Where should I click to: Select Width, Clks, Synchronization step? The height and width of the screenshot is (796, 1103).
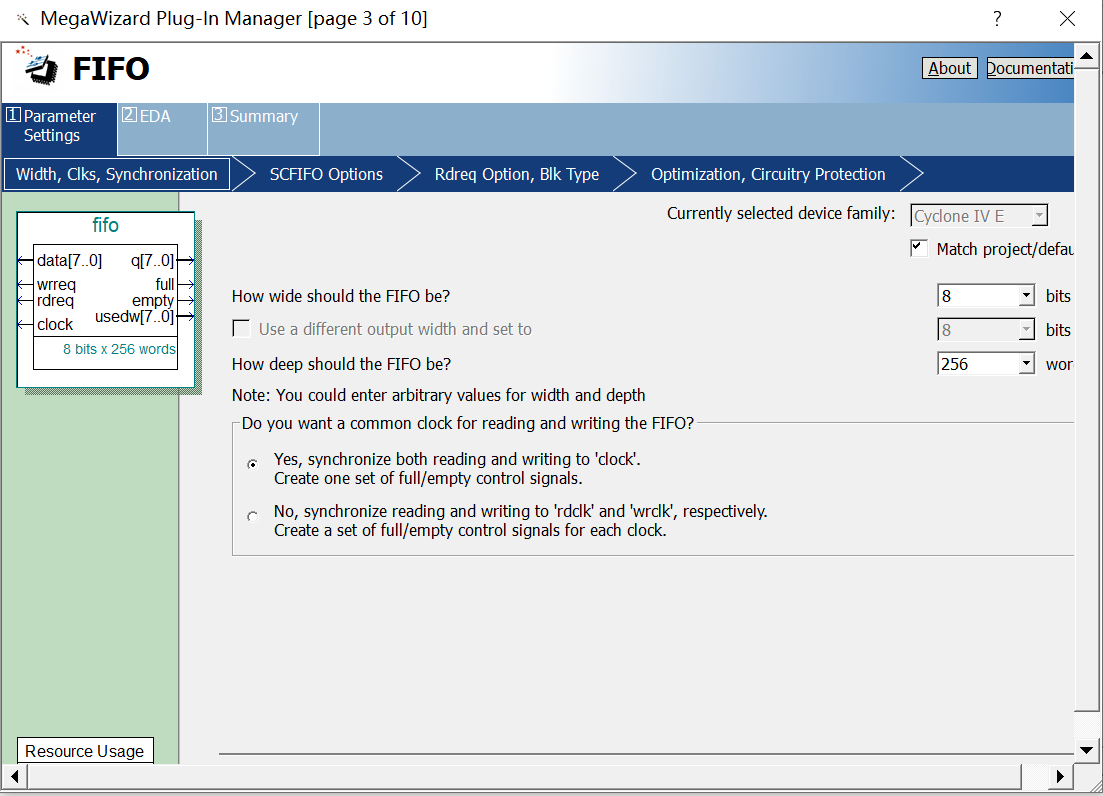coord(117,174)
